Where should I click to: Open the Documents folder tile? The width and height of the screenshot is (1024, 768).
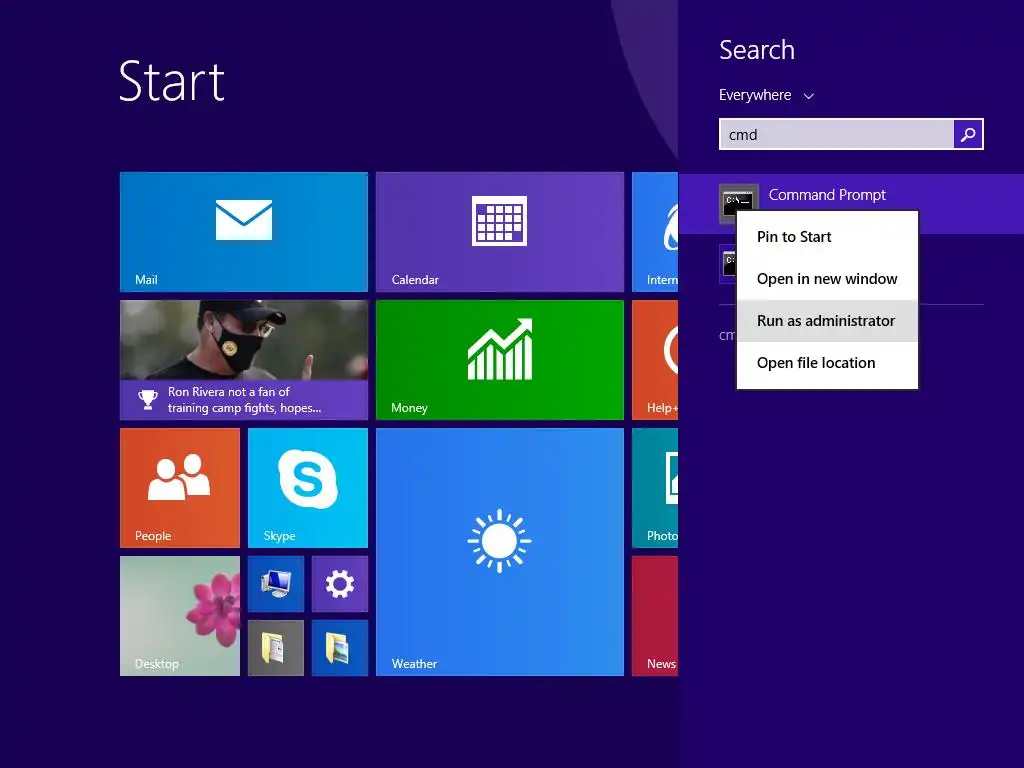(276, 648)
